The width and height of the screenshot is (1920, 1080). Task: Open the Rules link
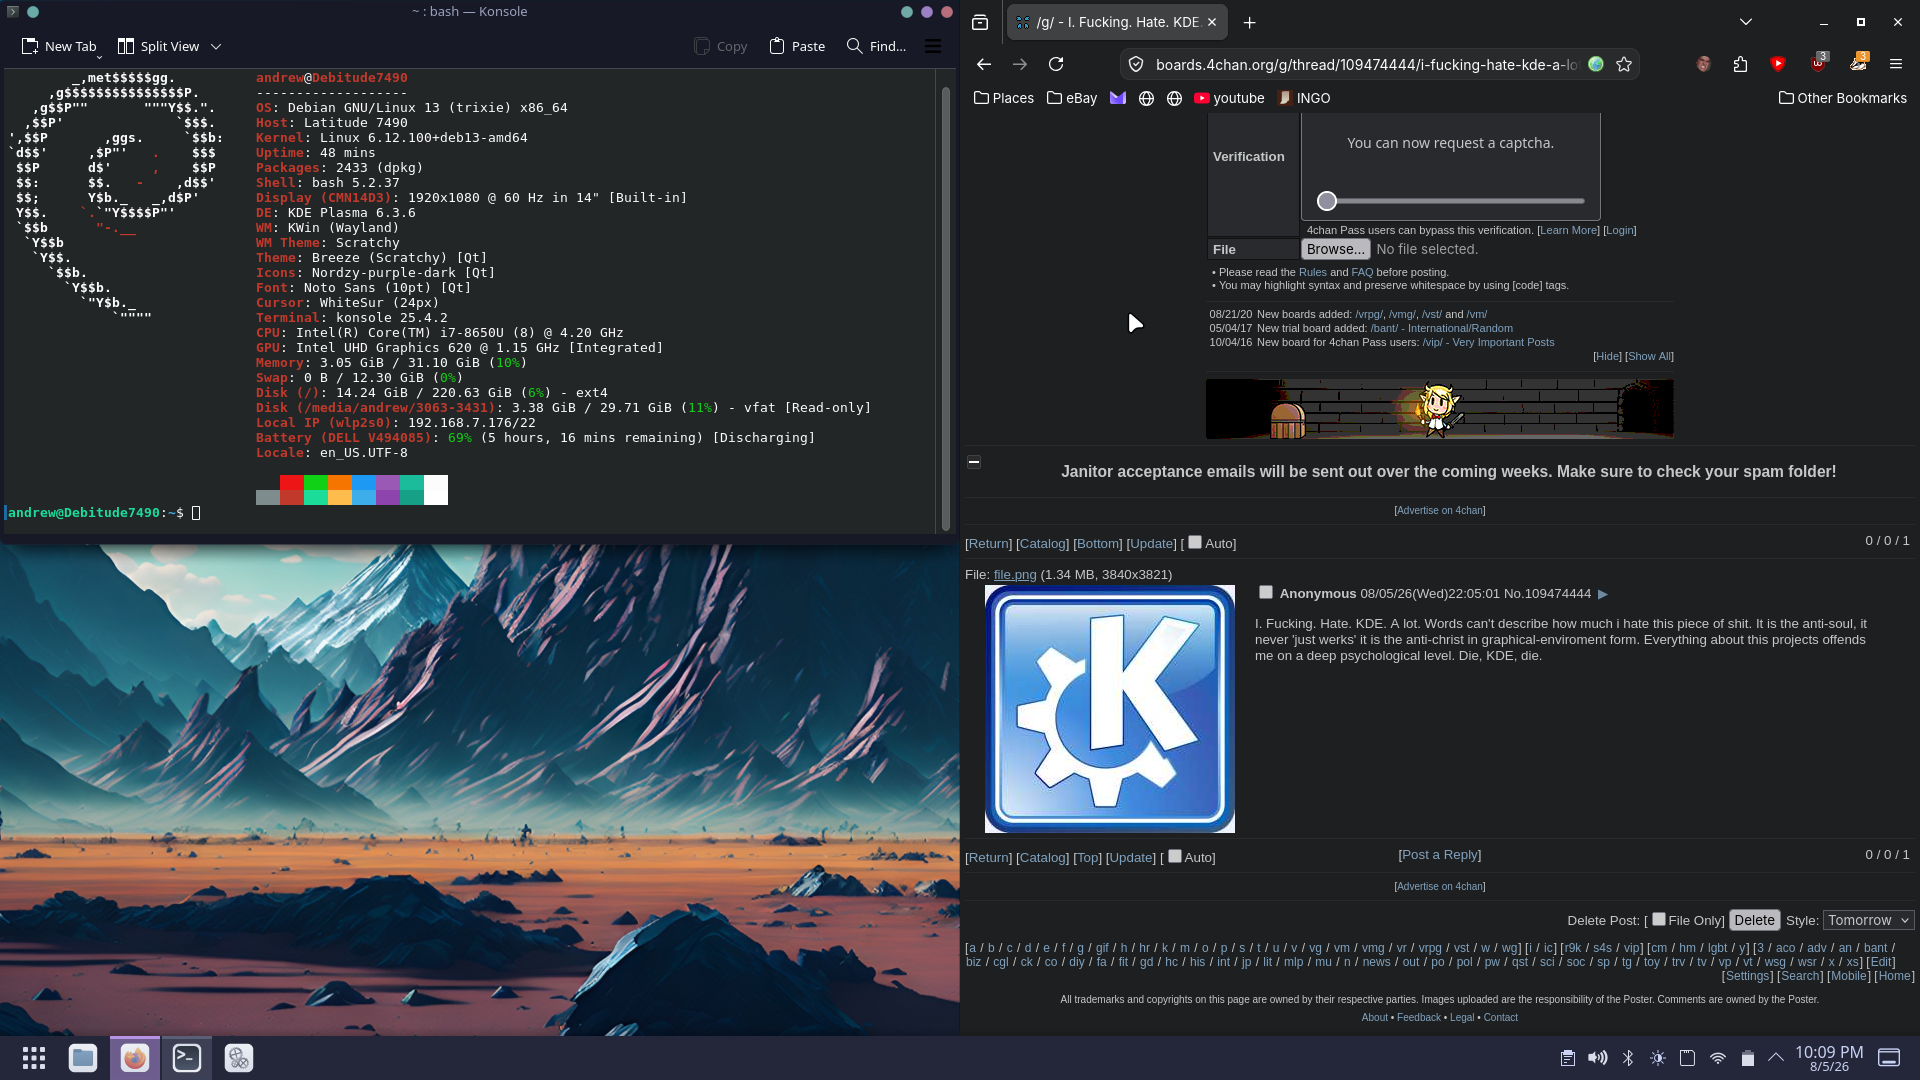pyautogui.click(x=1312, y=272)
